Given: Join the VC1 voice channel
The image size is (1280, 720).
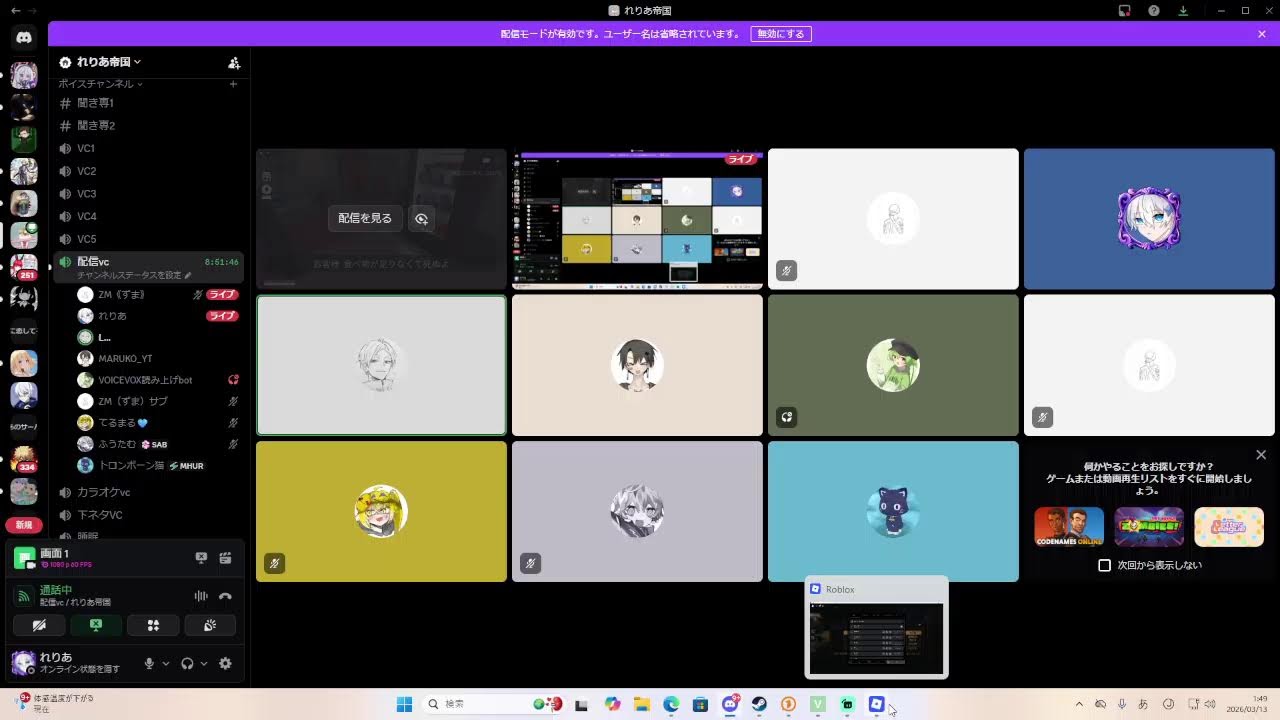Looking at the screenshot, I should coord(148,148).
